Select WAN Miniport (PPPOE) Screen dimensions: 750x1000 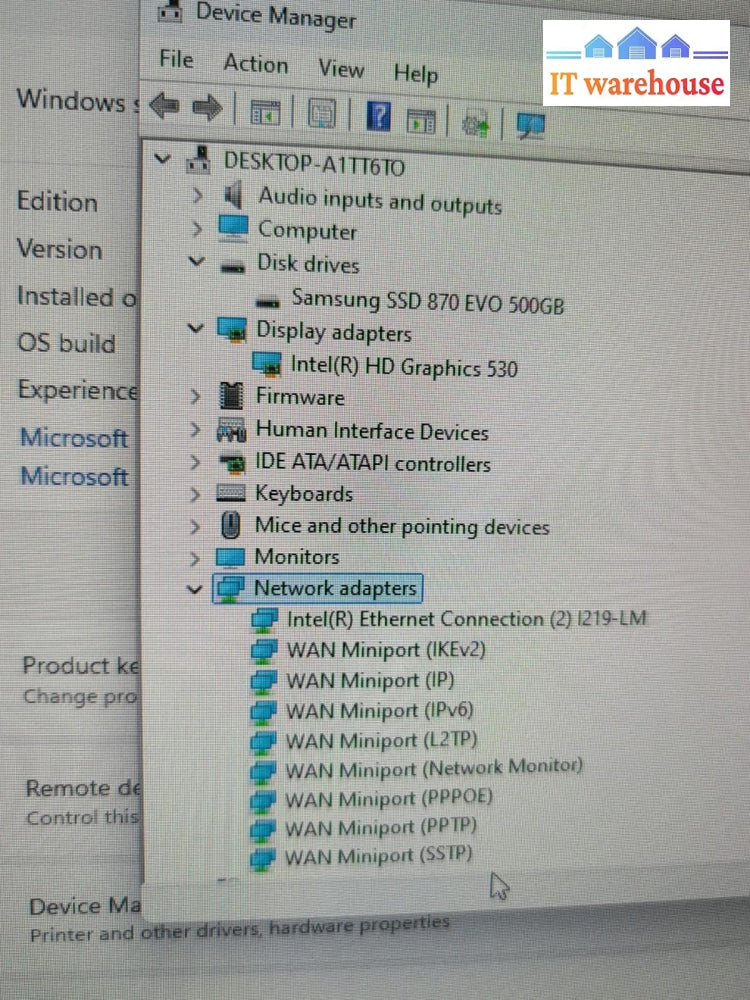388,798
